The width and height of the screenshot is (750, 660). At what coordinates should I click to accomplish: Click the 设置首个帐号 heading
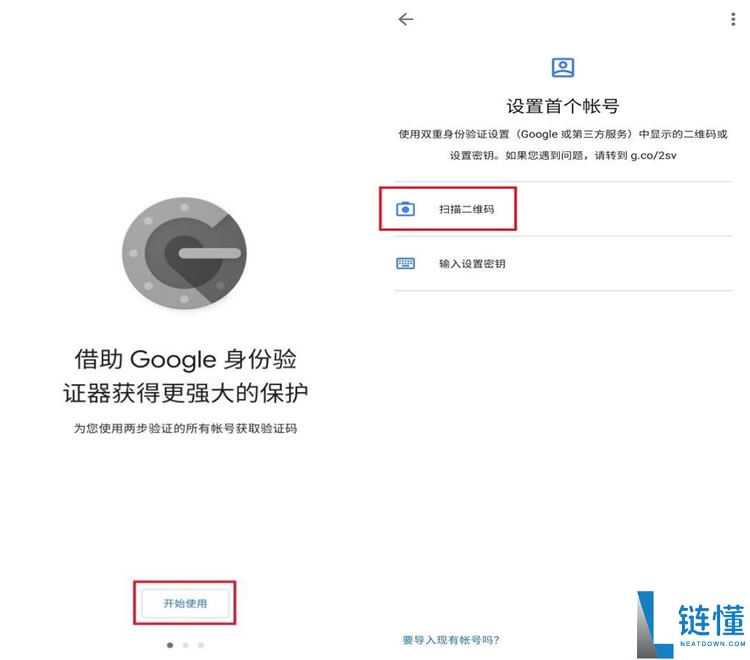[563, 106]
